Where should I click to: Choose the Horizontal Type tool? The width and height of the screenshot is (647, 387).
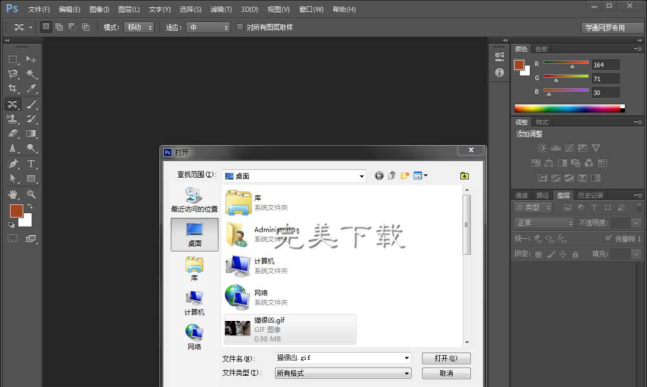31,164
